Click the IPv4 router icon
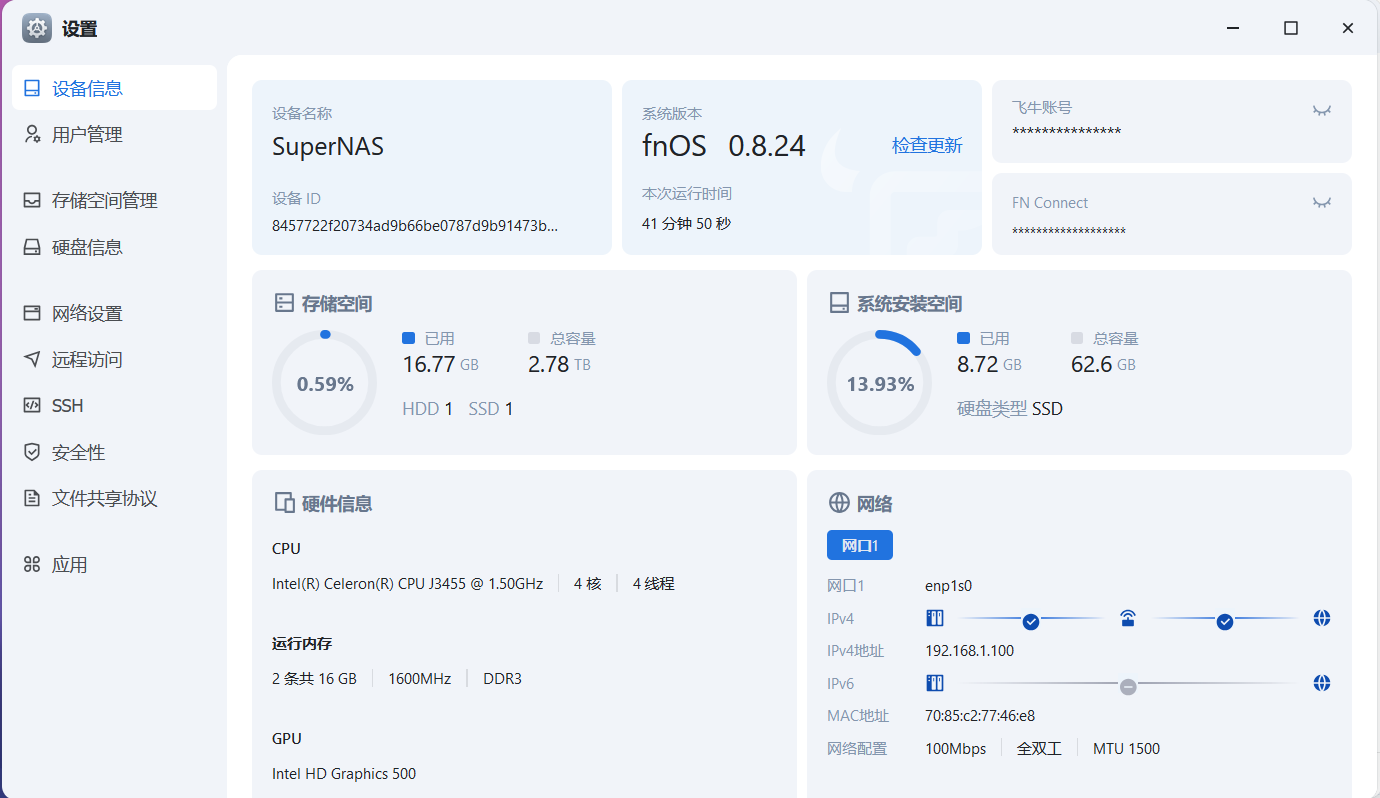The width and height of the screenshot is (1380, 798). [1128, 618]
